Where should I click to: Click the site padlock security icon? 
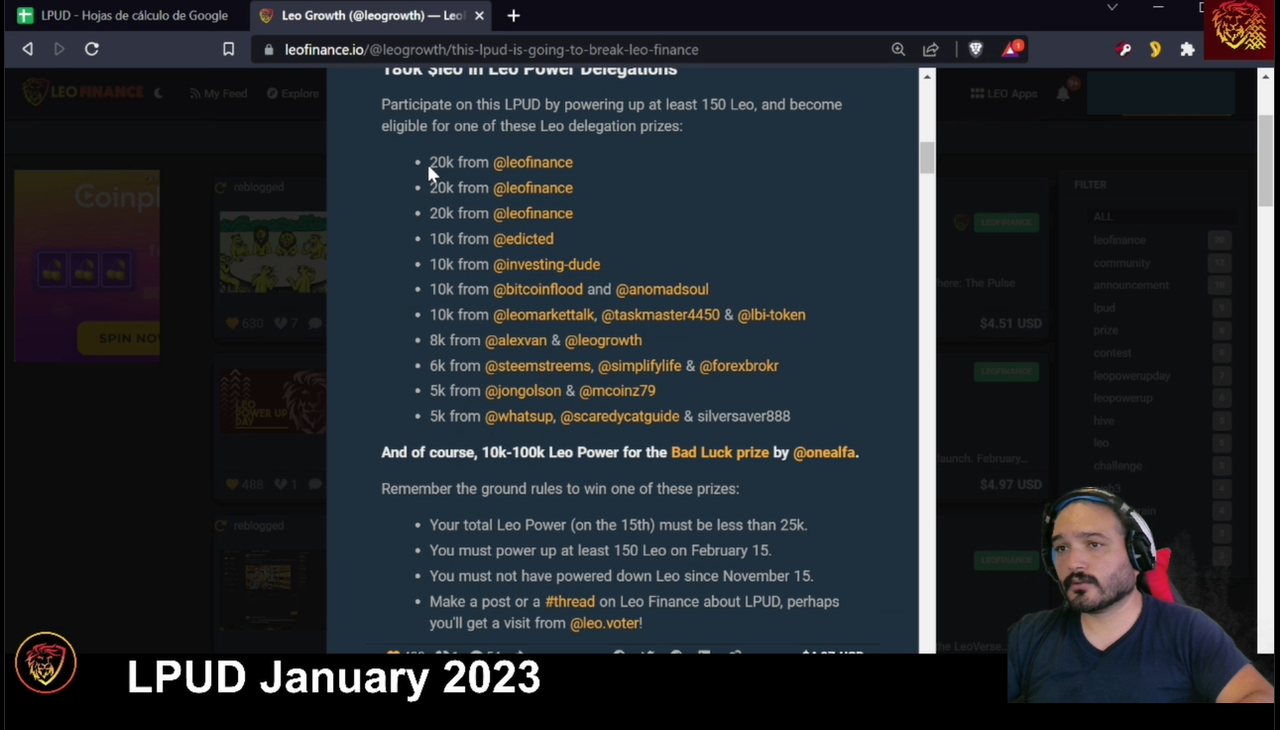pos(269,49)
